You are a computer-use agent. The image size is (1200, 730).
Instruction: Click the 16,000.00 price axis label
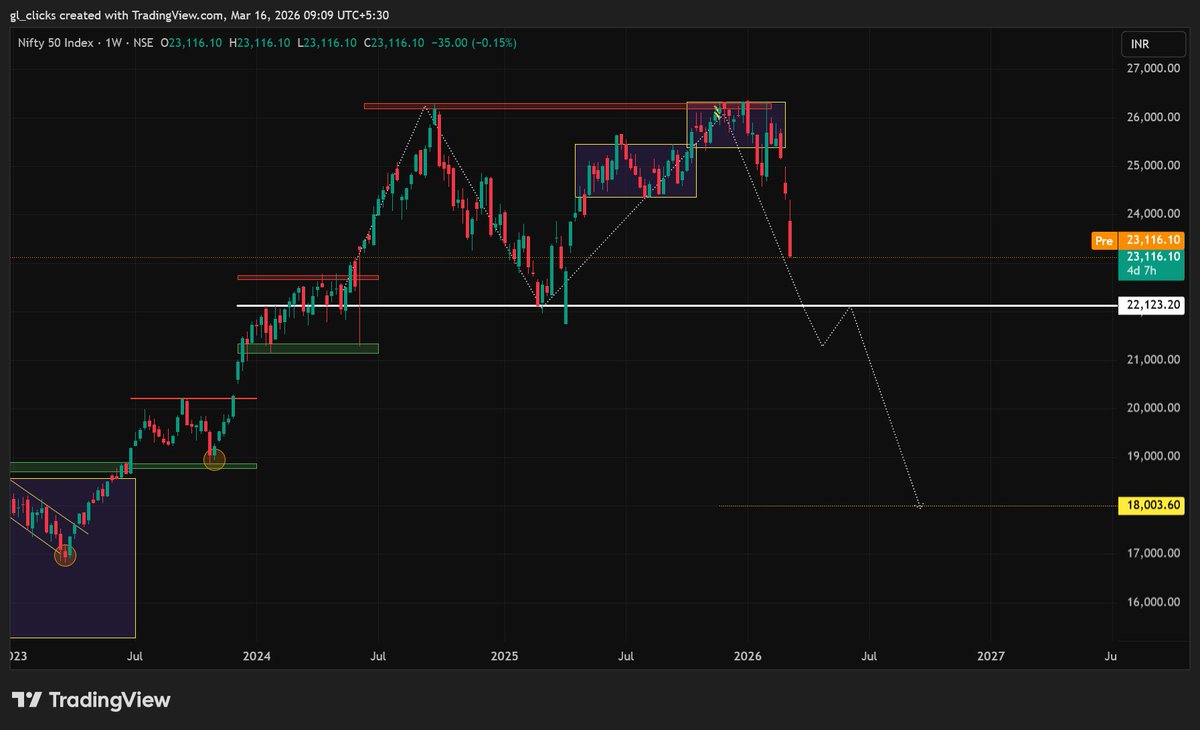coord(1155,602)
